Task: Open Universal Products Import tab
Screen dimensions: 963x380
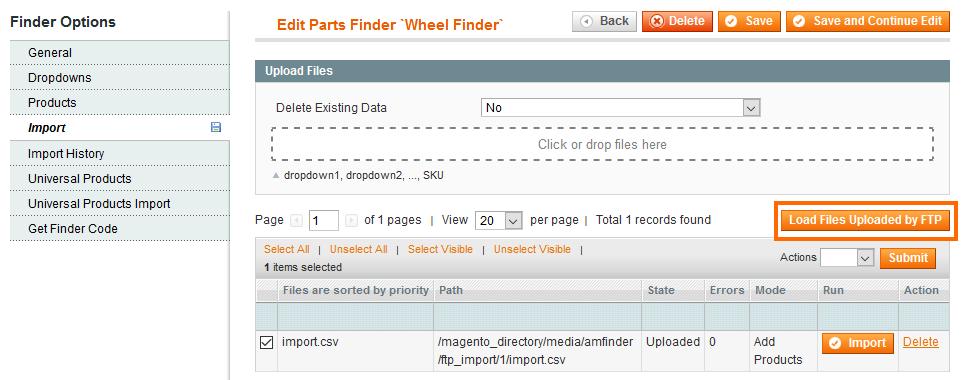Action: [120, 204]
